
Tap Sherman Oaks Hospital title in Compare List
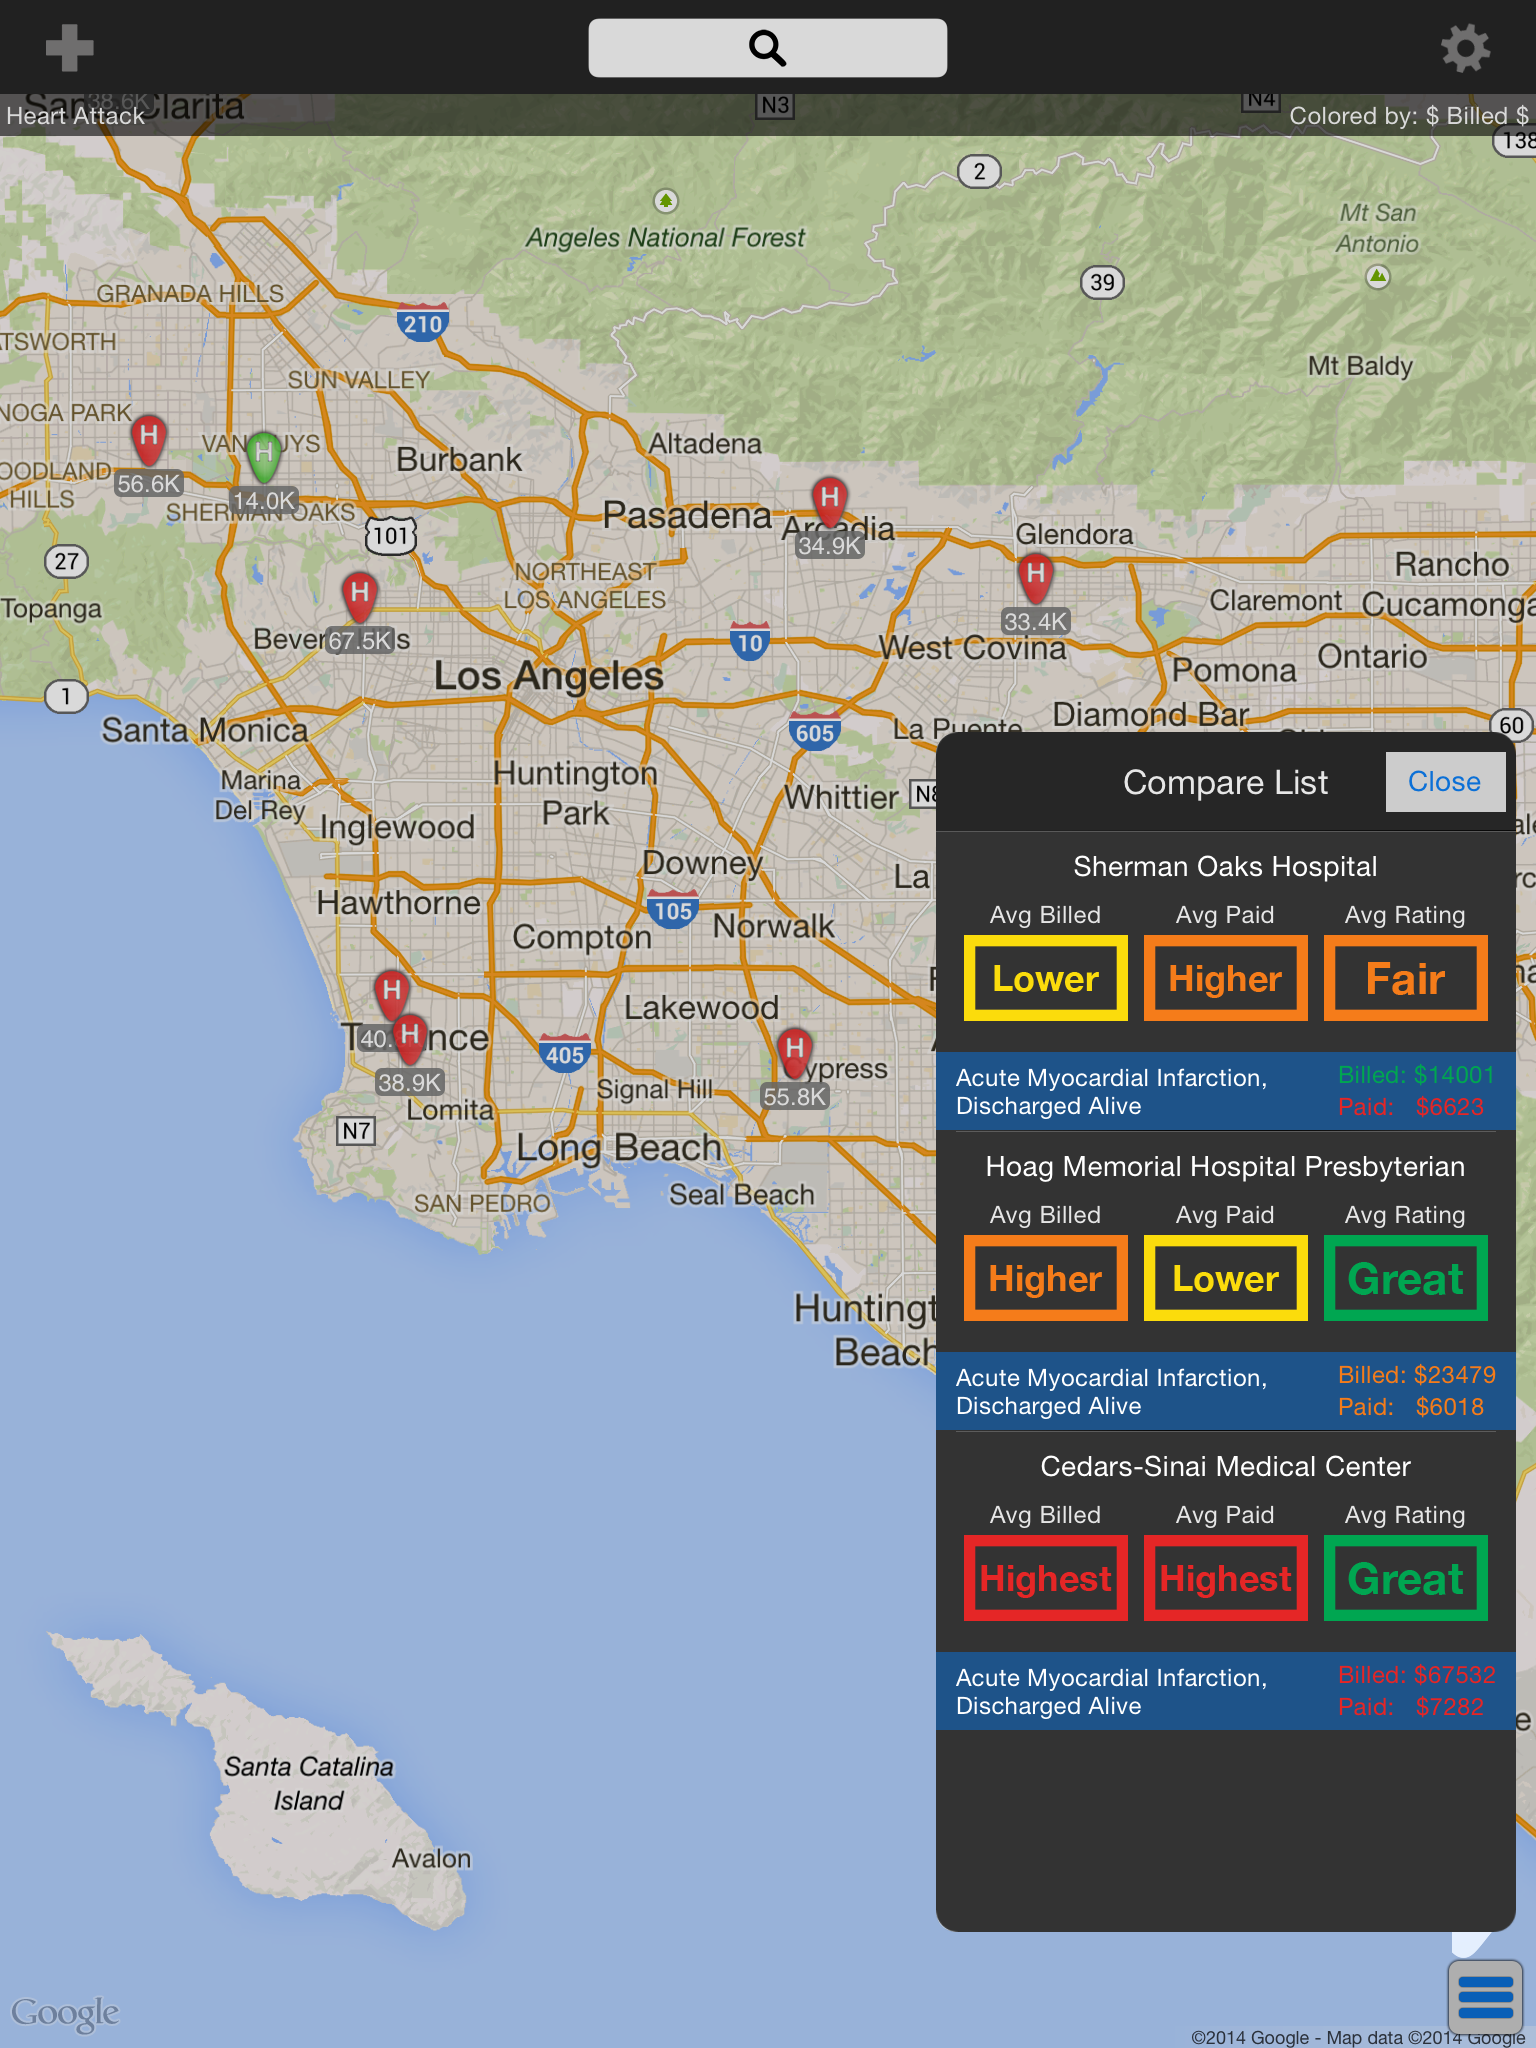(x=1225, y=867)
